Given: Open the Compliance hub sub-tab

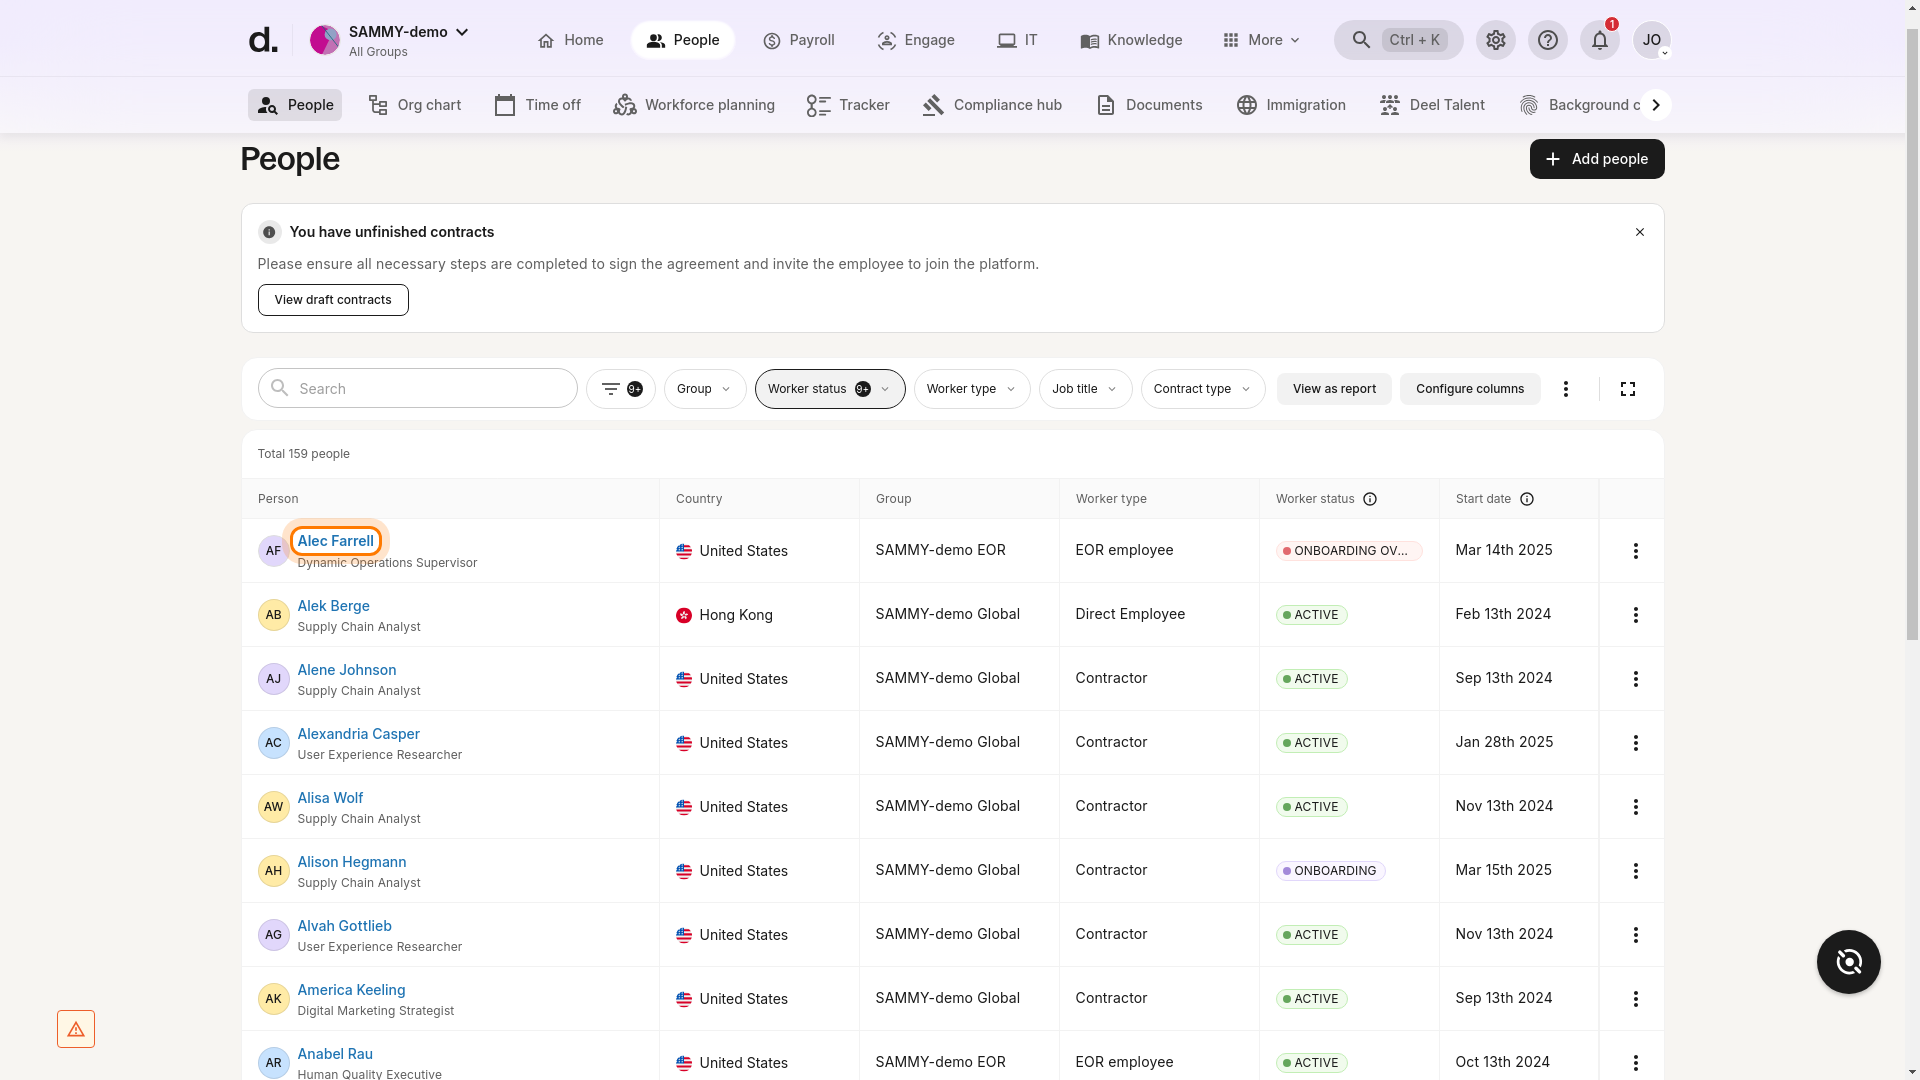Looking at the screenshot, I should coord(992,105).
